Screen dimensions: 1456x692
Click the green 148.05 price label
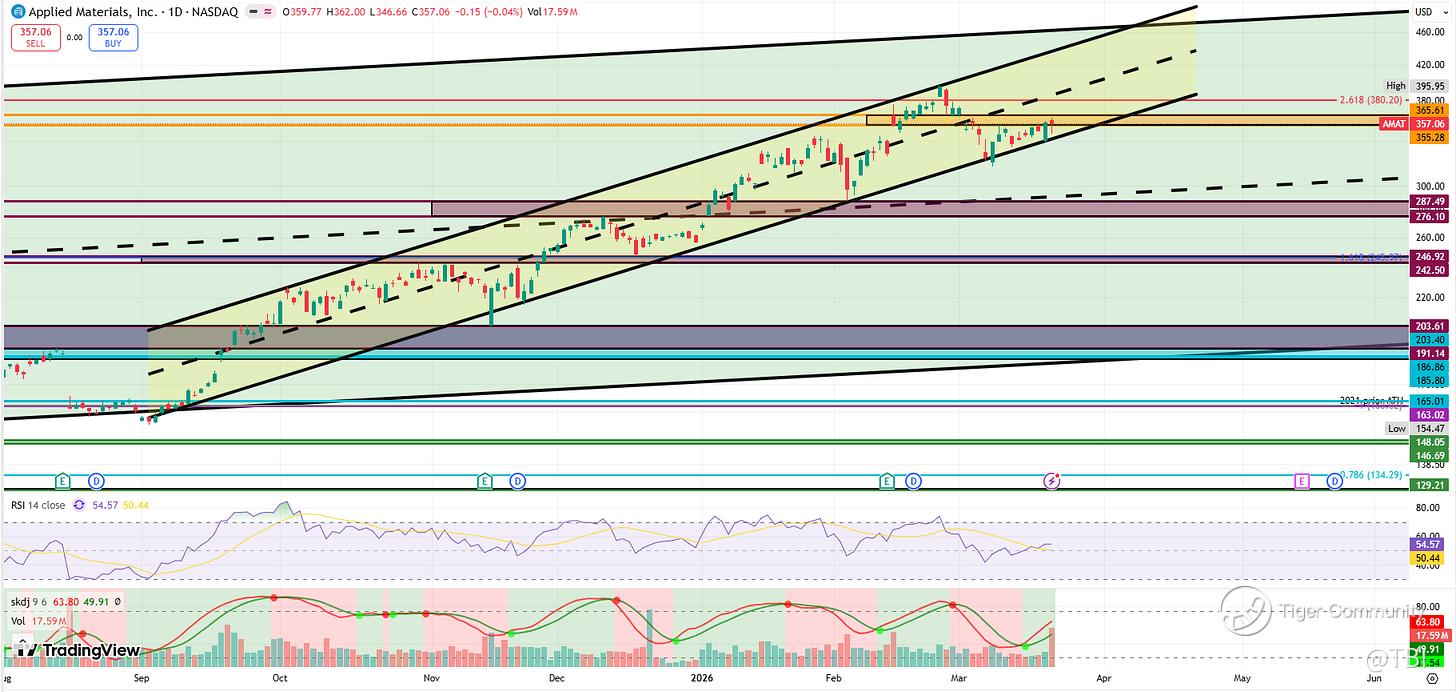(1430, 441)
